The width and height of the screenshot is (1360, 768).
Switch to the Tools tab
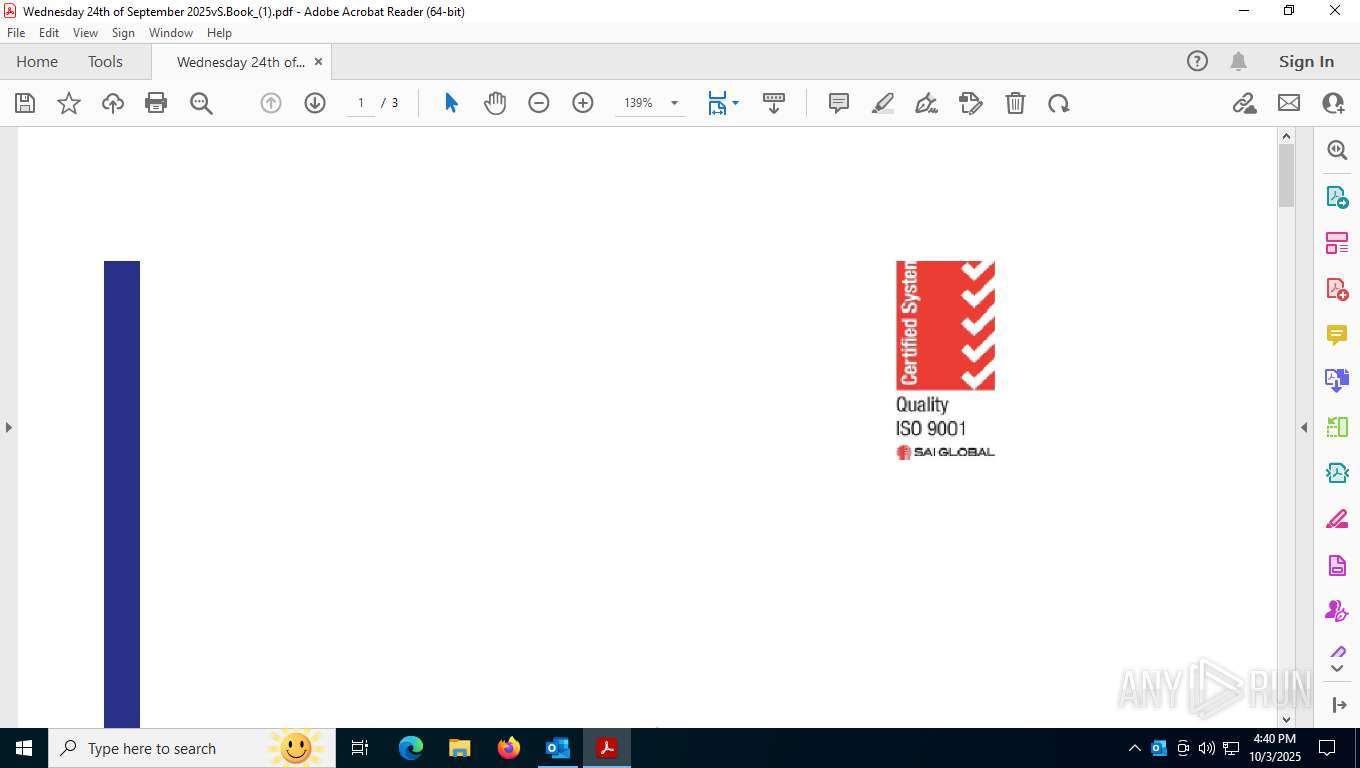(x=105, y=62)
